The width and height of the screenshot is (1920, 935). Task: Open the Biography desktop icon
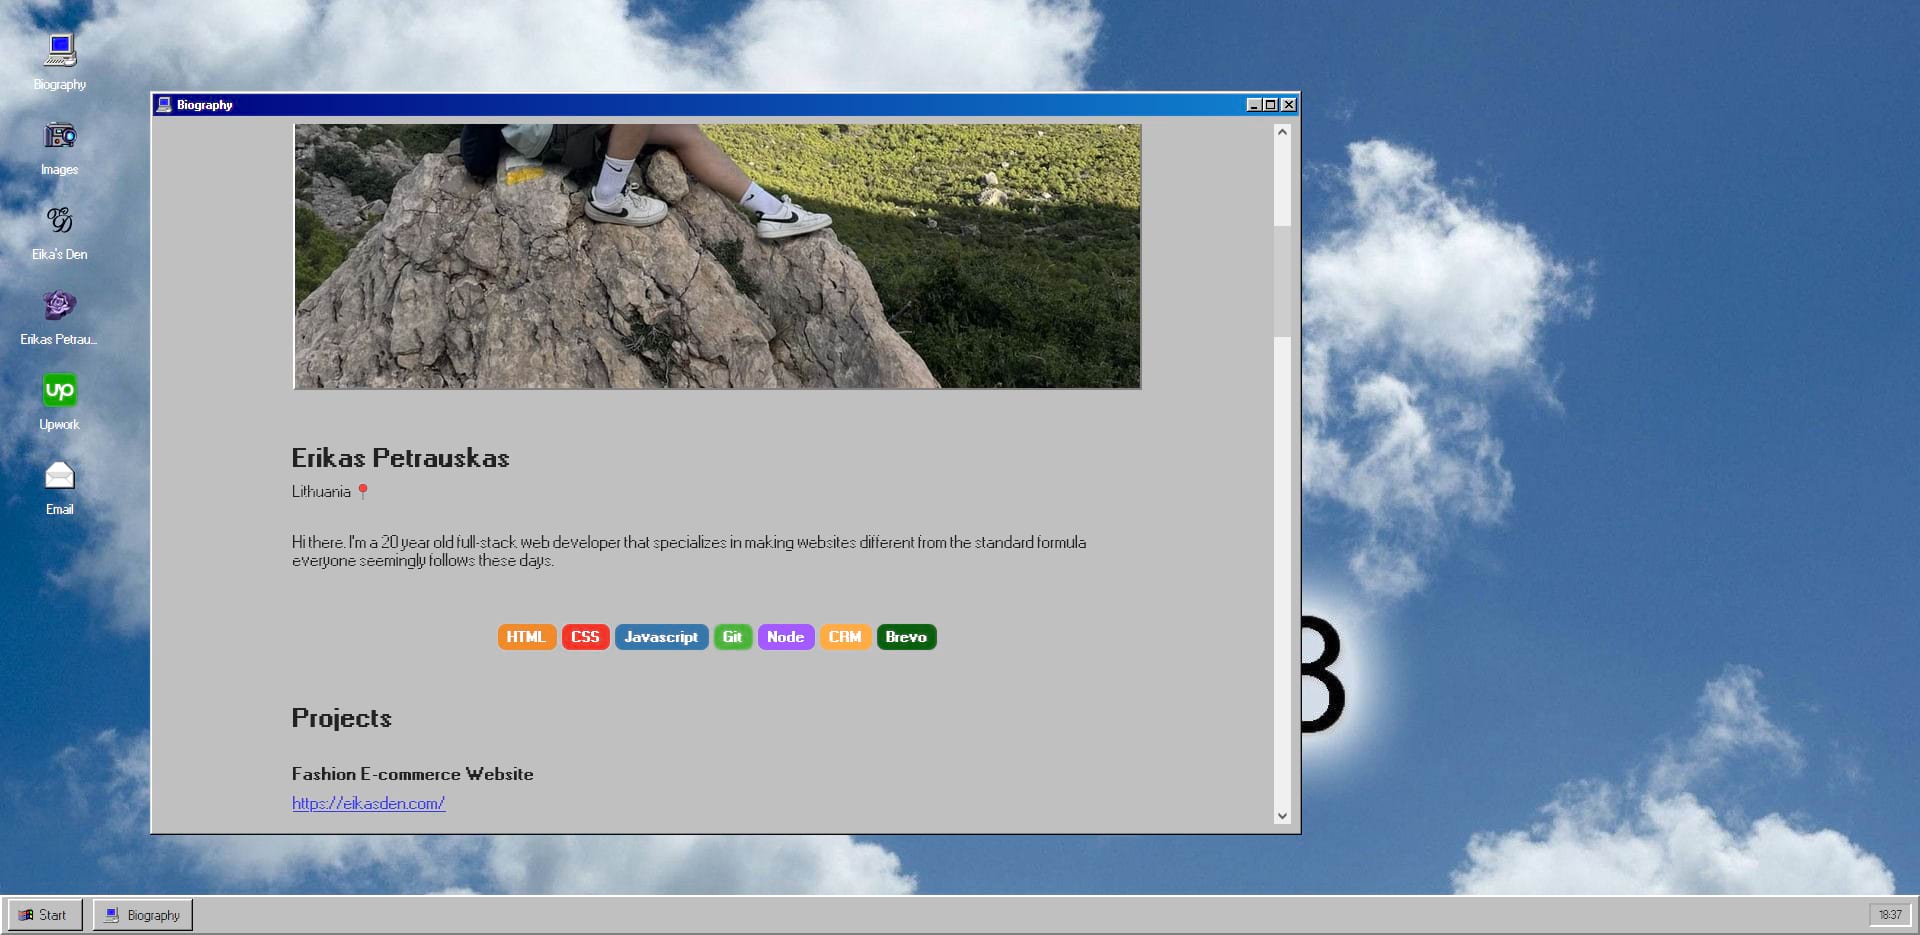(x=60, y=52)
